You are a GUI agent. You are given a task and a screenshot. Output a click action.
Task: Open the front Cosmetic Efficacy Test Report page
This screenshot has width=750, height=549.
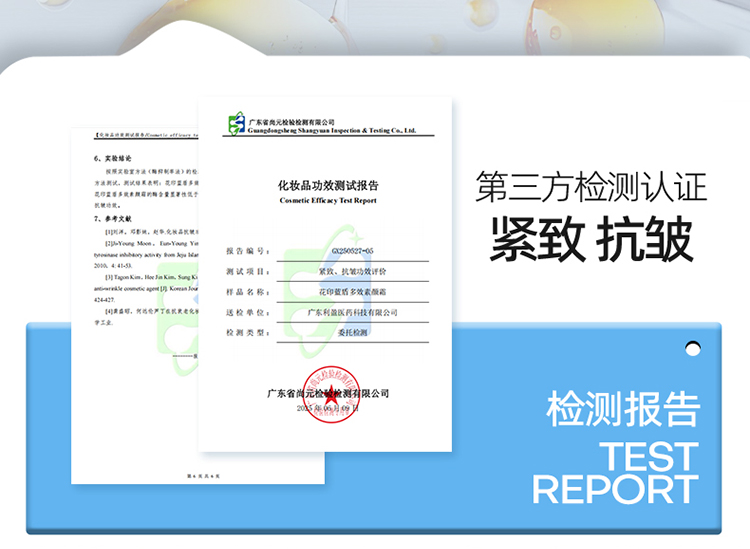(325, 274)
